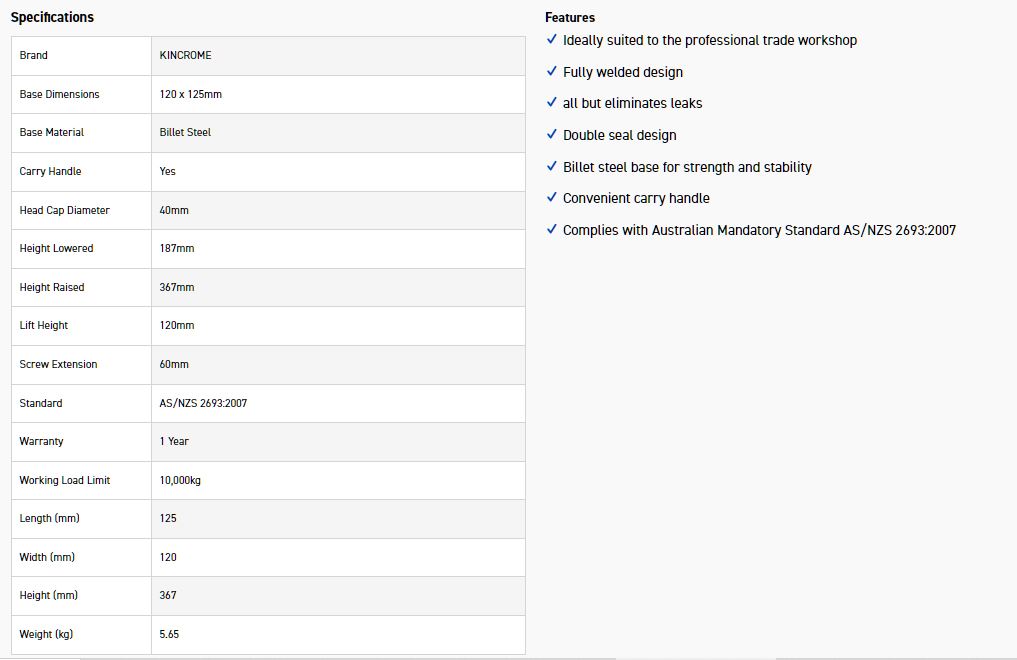Screen dimensions: 1017x660
Task: Click the checkmark next to 'Fully welded design'
Action: click(x=552, y=72)
